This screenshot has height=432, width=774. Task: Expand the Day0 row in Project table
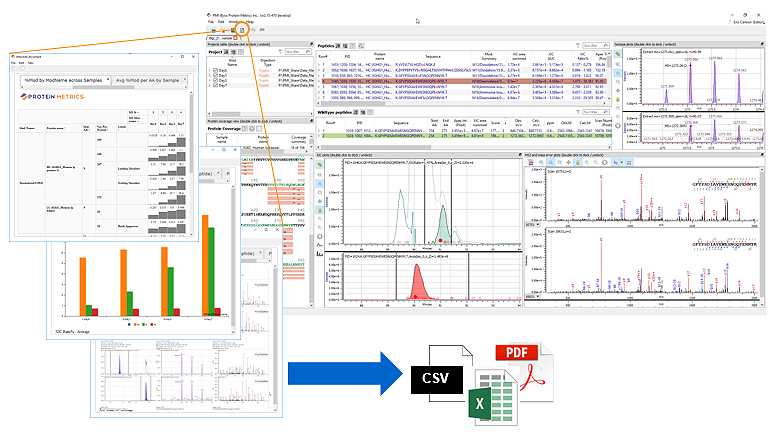tap(210, 71)
